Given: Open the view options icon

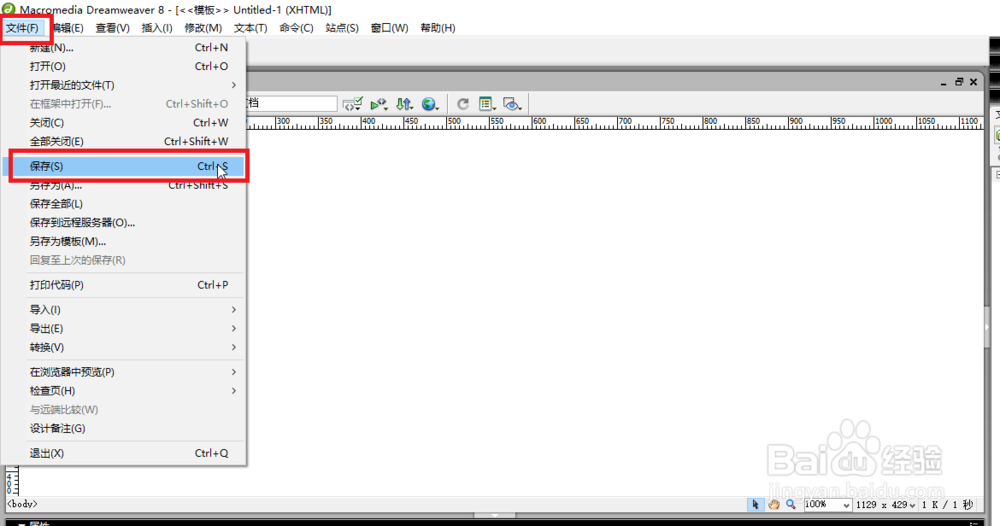Looking at the screenshot, I should 487,104.
